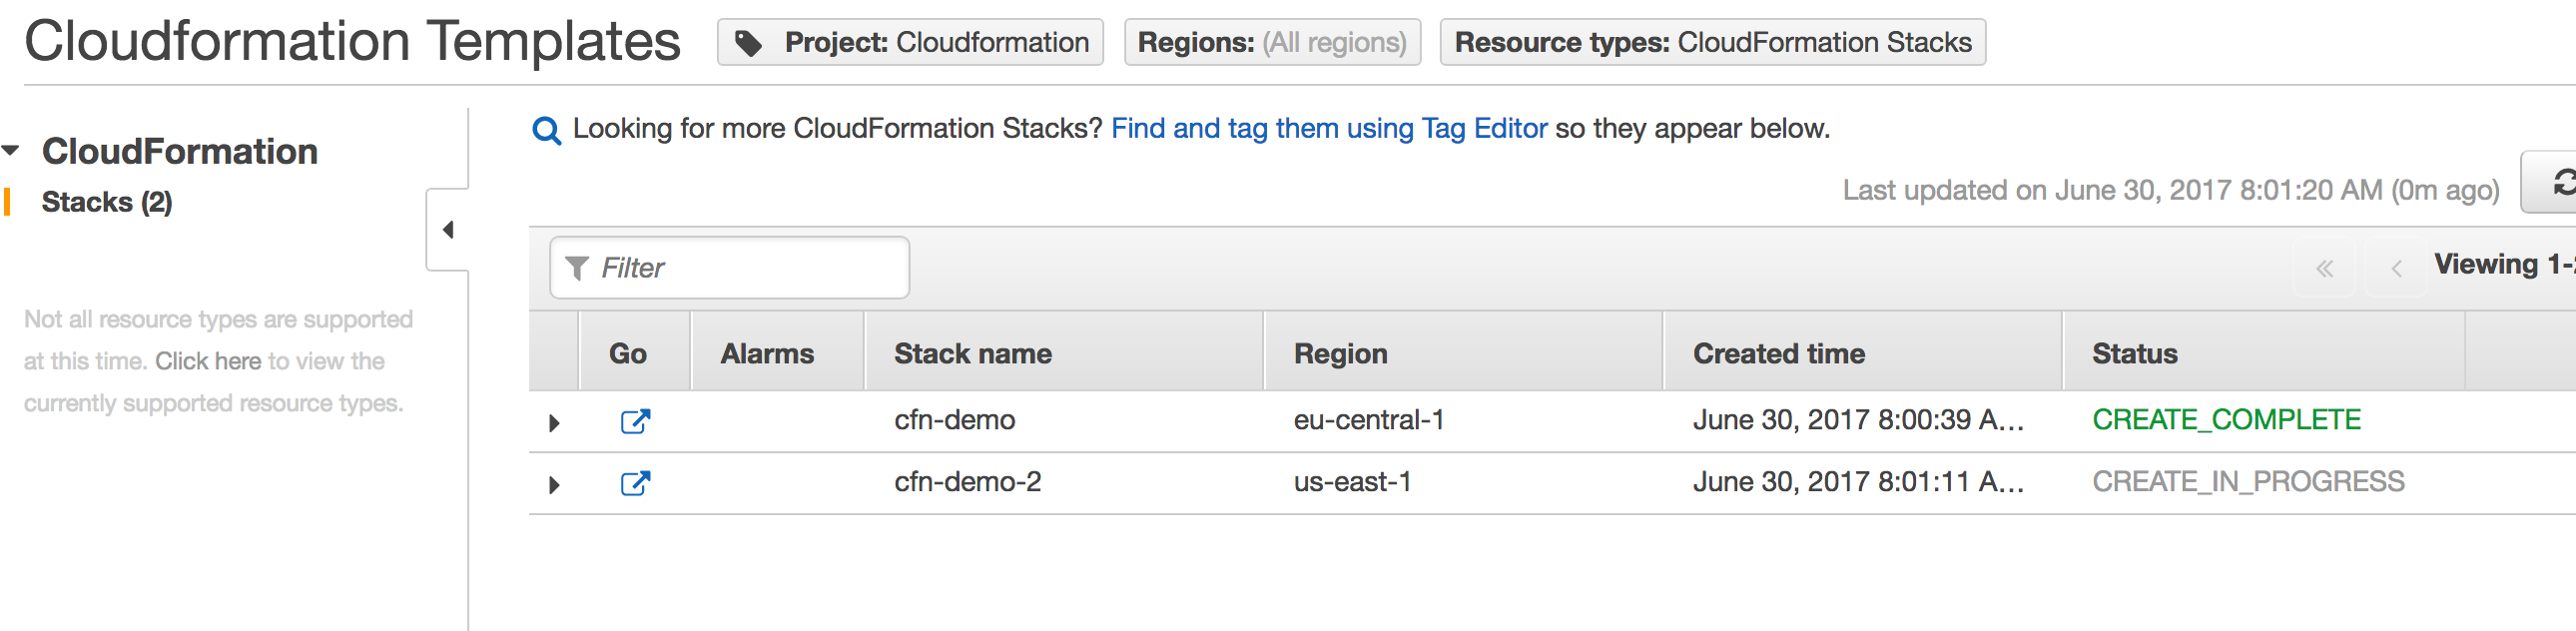Click the Viewing results count text
The image size is (2576, 631).
[2505, 265]
